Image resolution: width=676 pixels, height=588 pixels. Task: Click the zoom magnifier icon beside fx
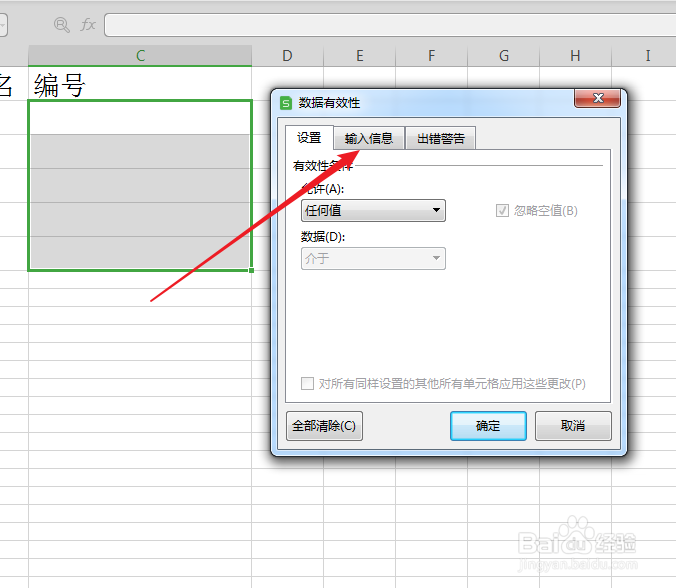[x=62, y=25]
